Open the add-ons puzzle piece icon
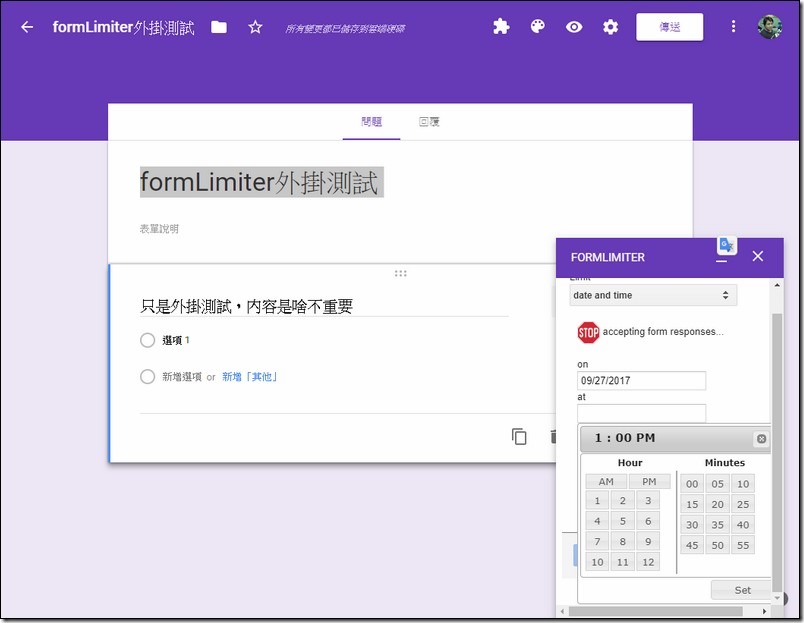 [501, 27]
